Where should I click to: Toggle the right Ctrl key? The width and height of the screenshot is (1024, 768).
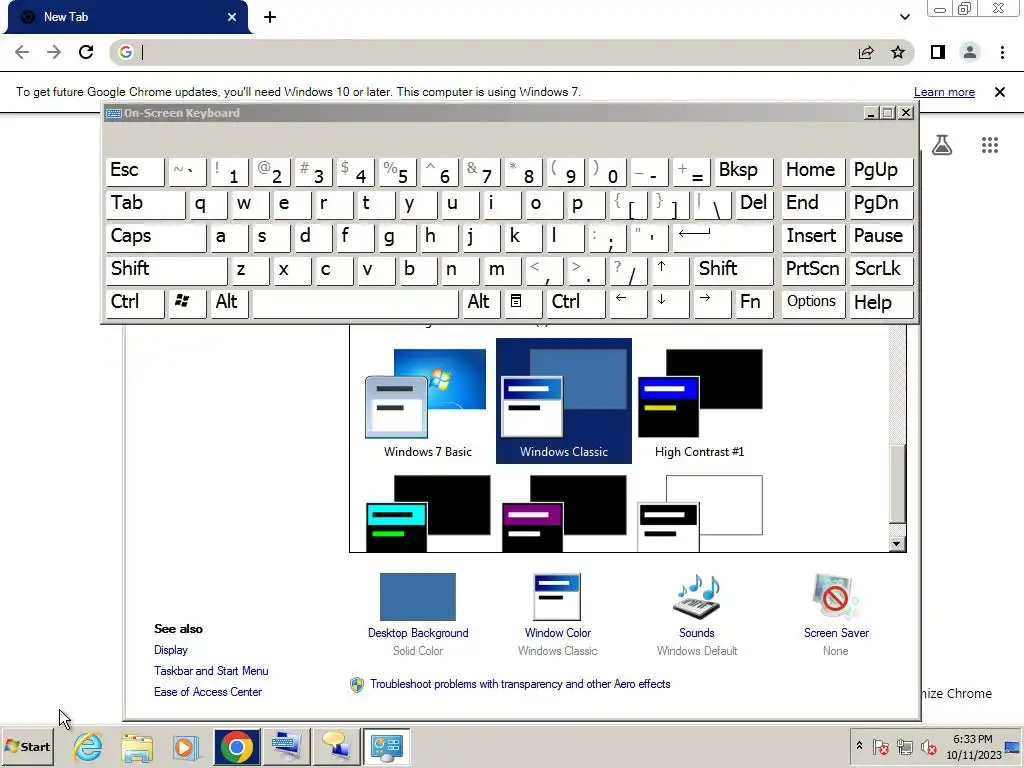576,304
